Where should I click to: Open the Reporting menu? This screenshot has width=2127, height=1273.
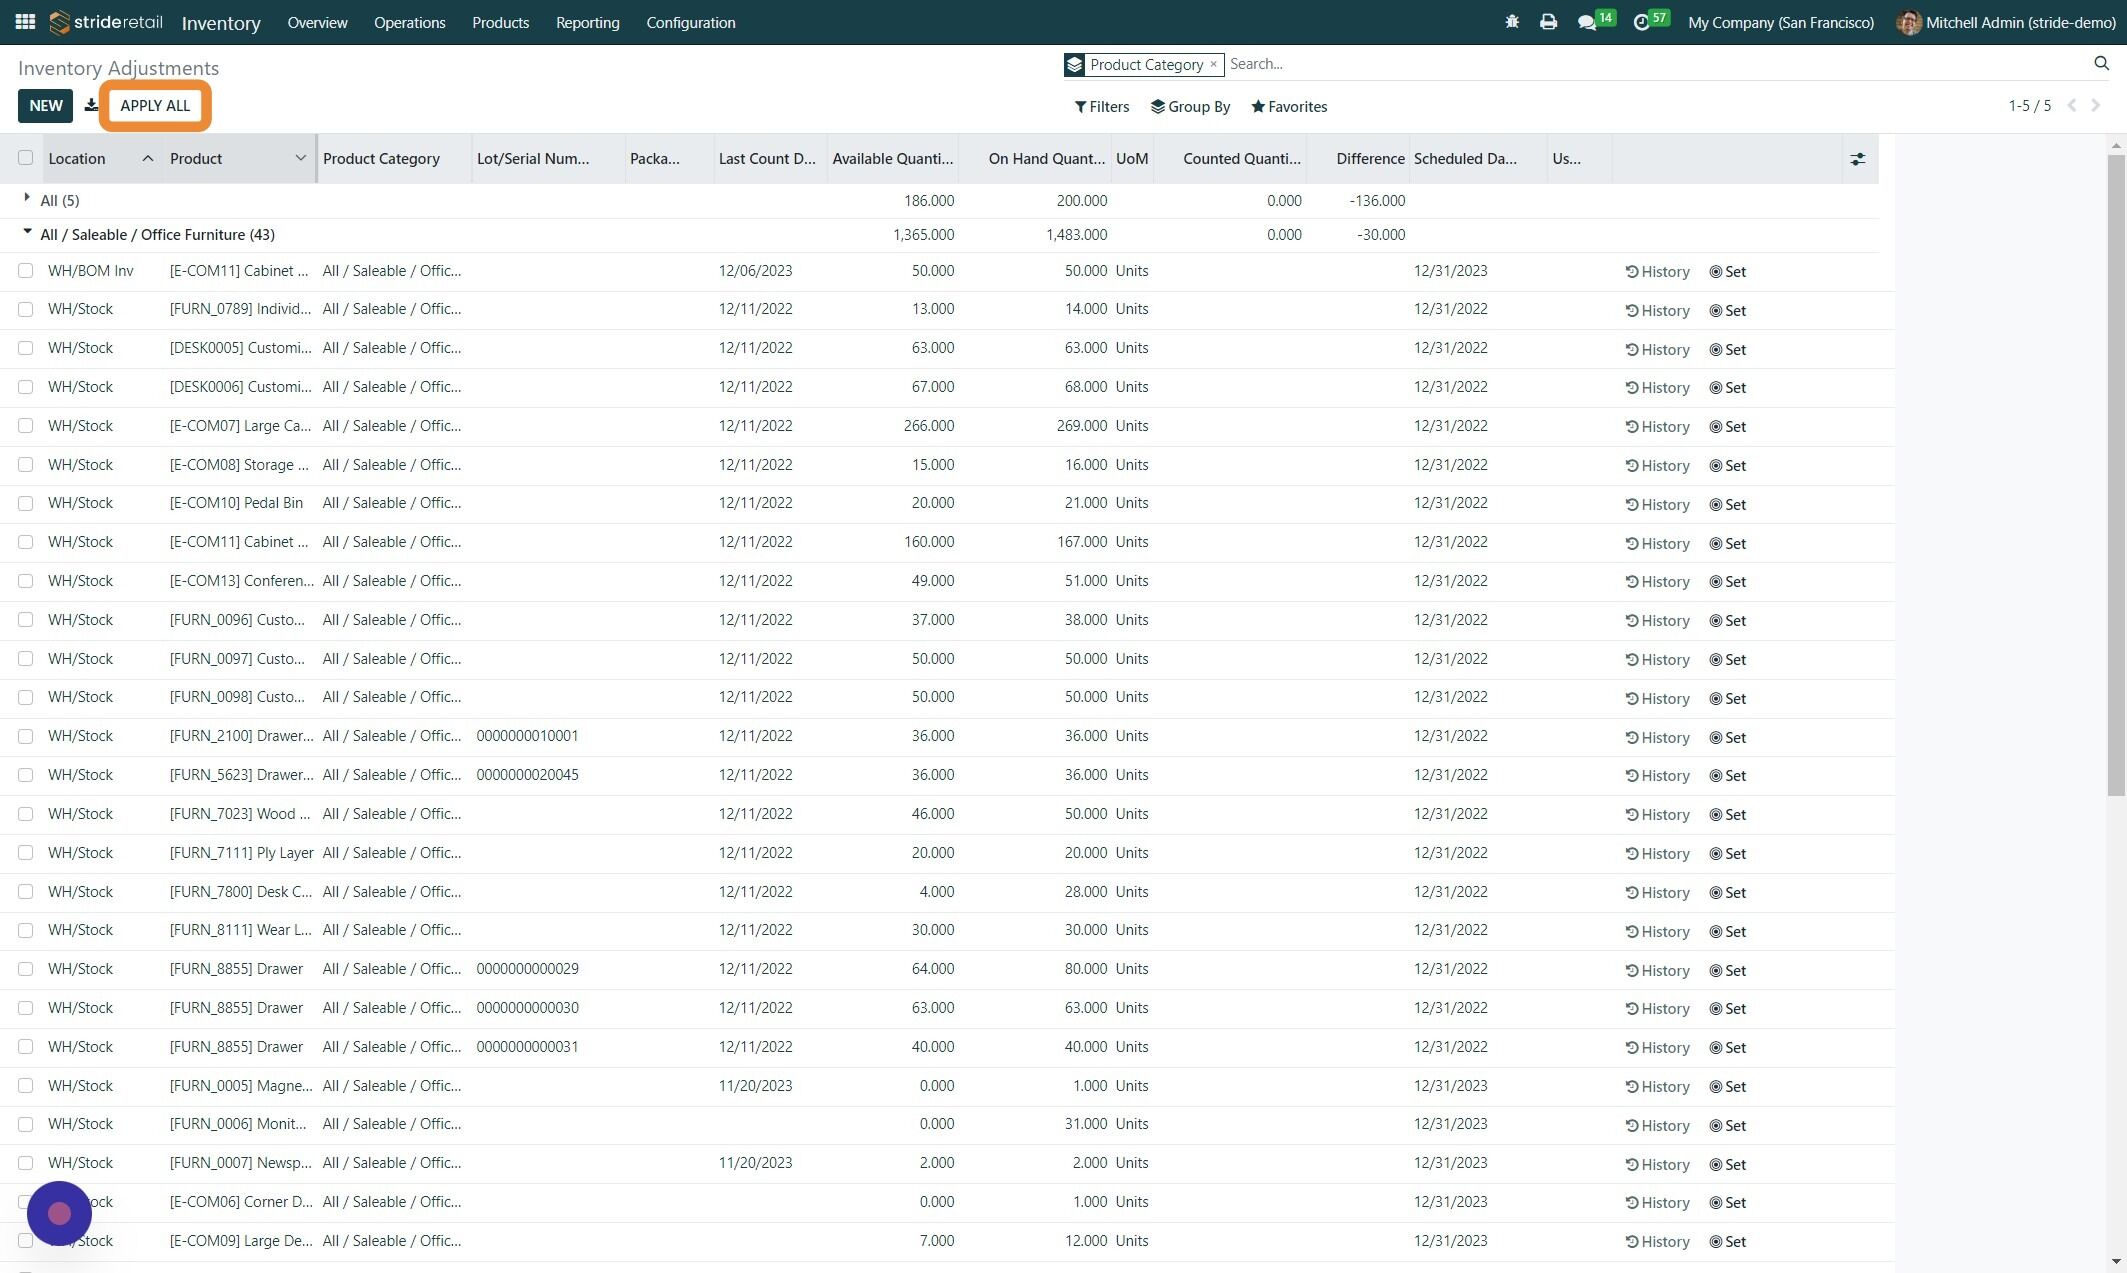click(x=587, y=22)
